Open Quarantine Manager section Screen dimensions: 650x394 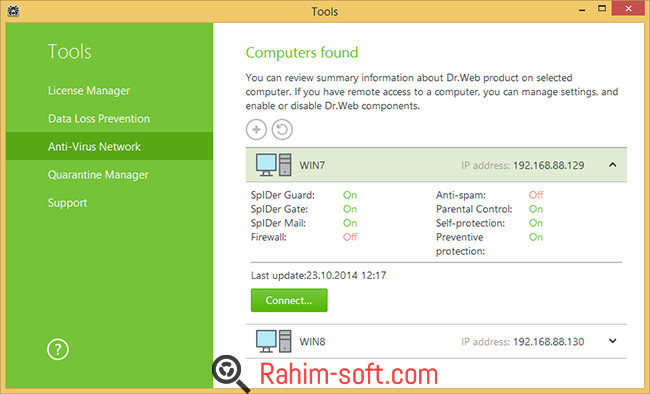[98, 175]
